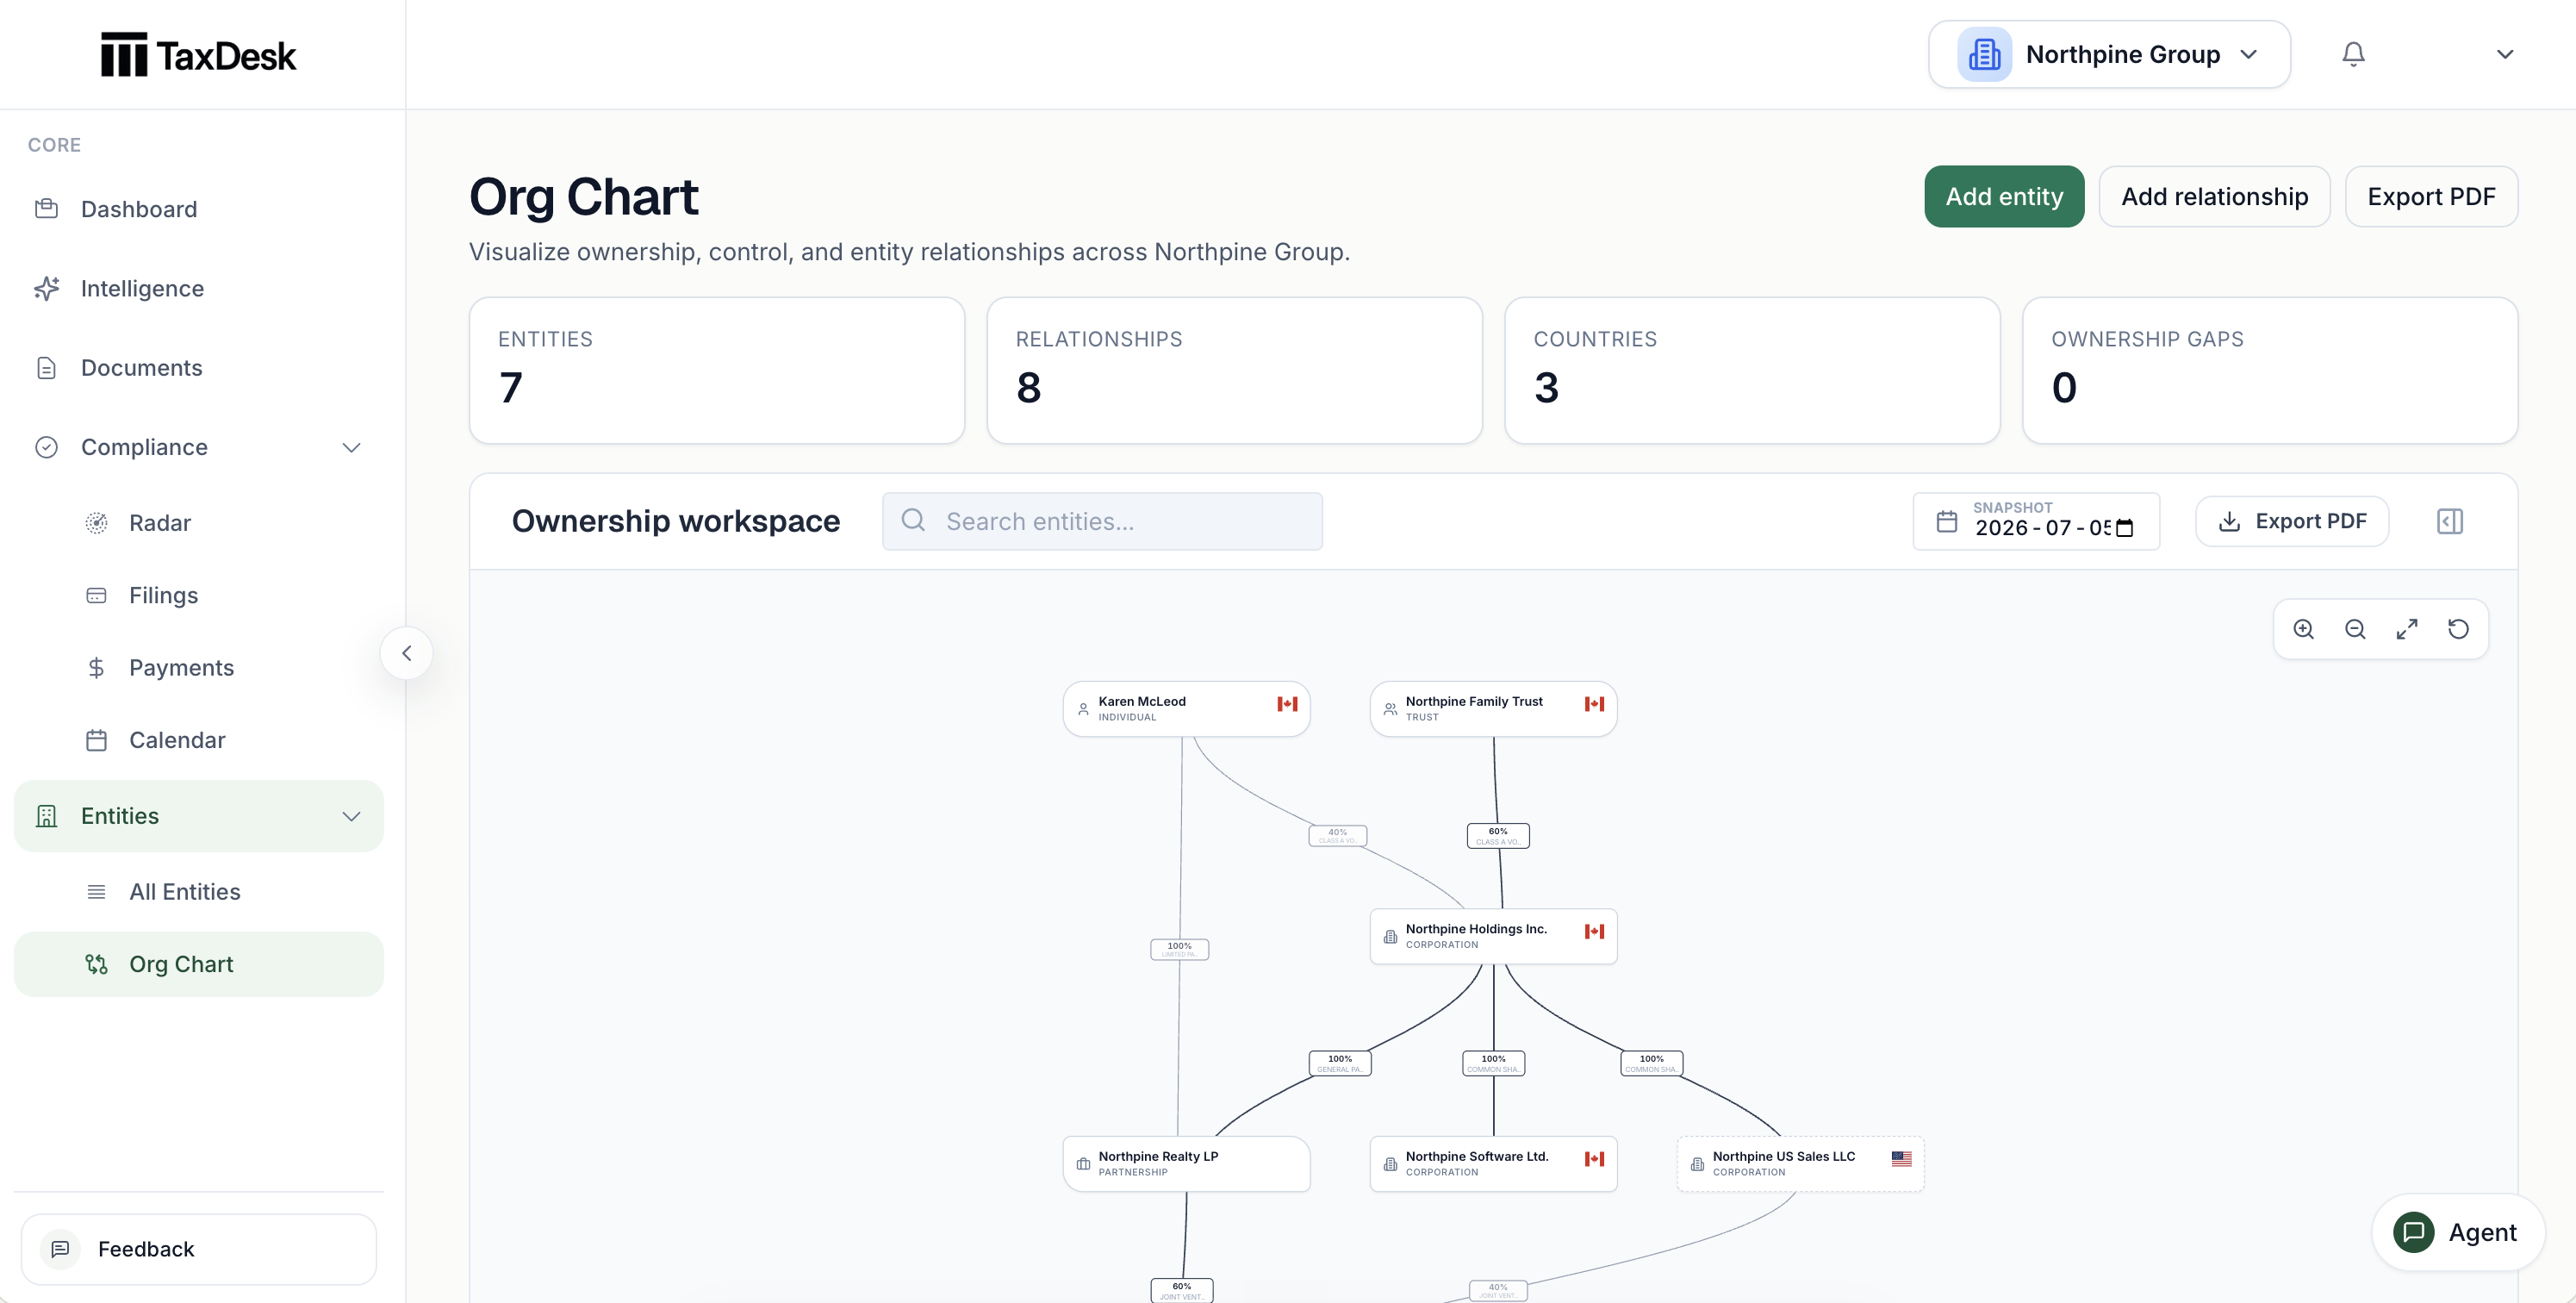
Task: Click the 40% Class A ownership edge label
Action: (1337, 835)
